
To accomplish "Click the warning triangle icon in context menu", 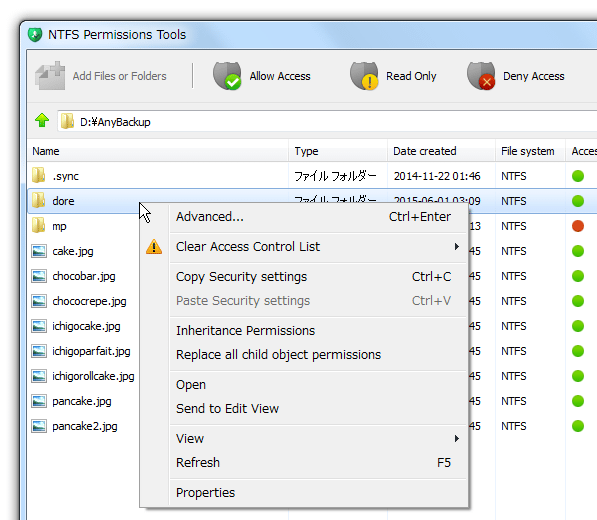I will pos(154,247).
